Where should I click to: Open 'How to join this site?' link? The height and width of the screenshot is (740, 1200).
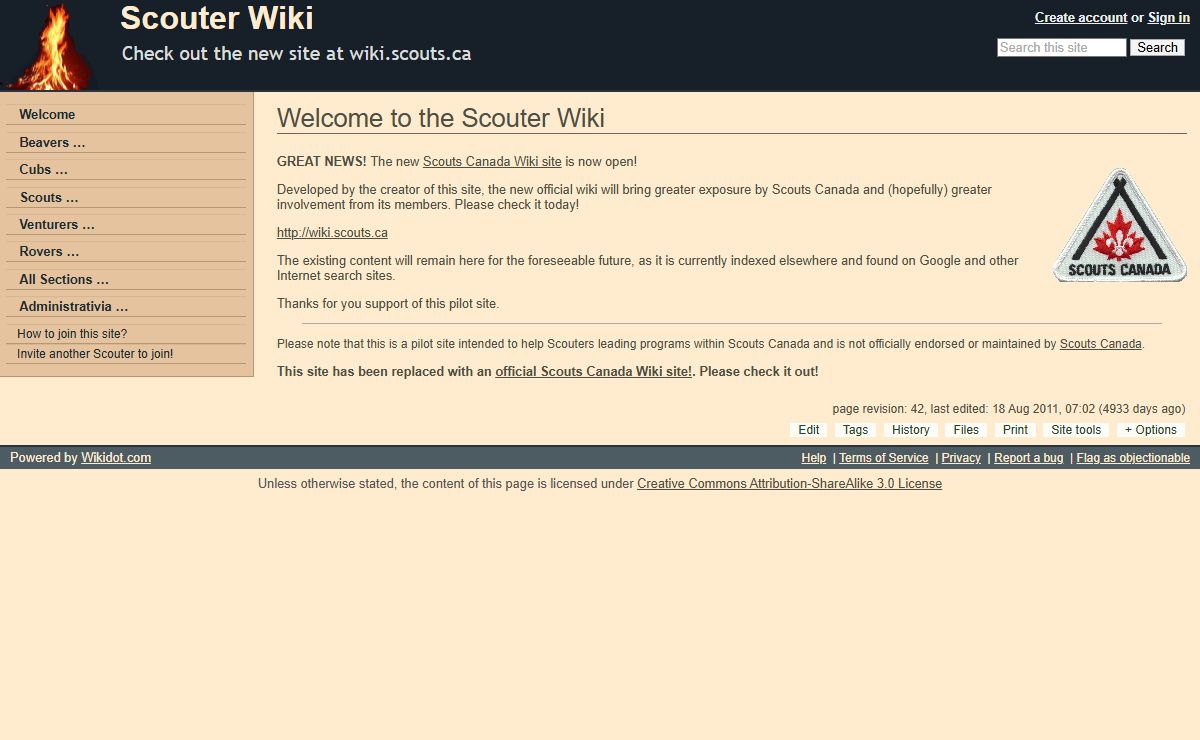point(72,334)
